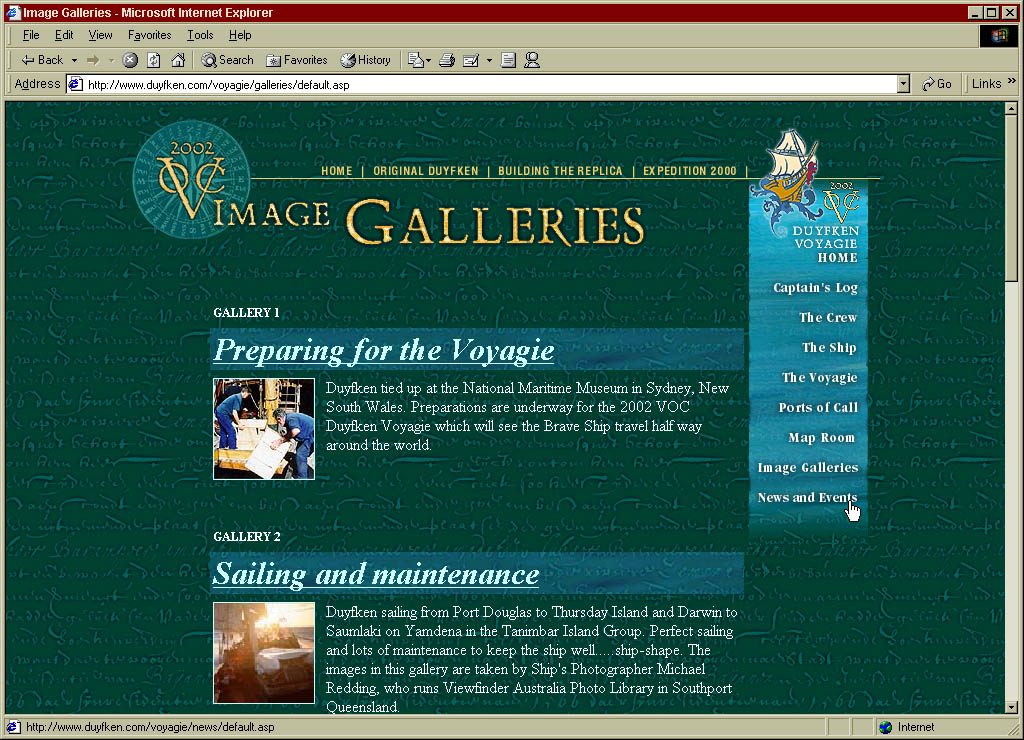1024x740 pixels.
Task: Follow the HOME link in top navigation
Action: 336,171
